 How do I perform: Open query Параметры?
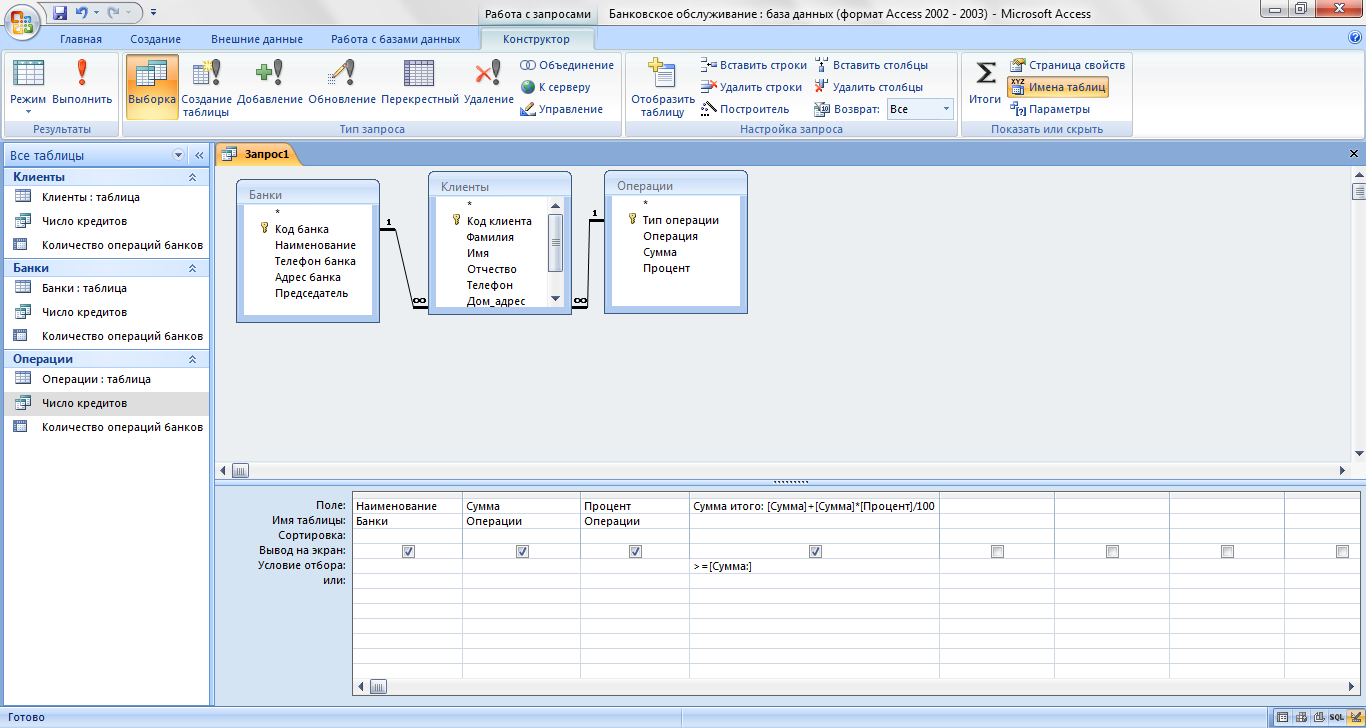tap(1050, 109)
